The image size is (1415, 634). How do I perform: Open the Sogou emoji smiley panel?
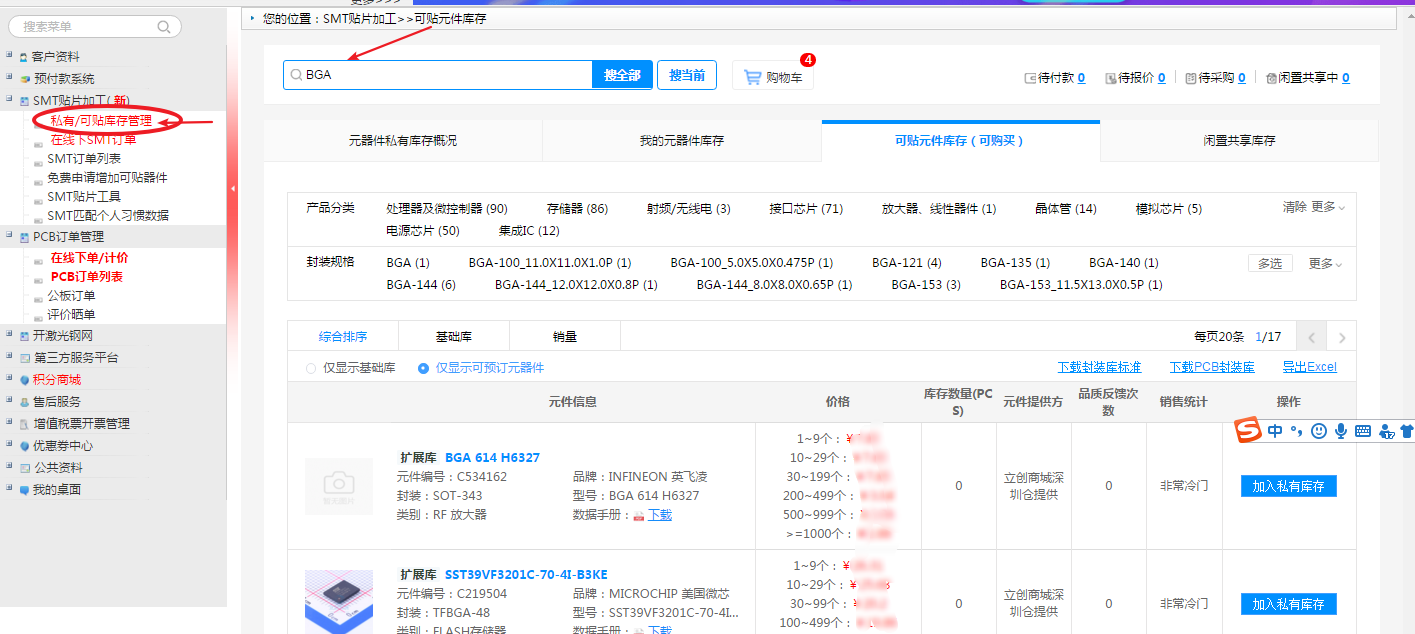[x=1319, y=431]
